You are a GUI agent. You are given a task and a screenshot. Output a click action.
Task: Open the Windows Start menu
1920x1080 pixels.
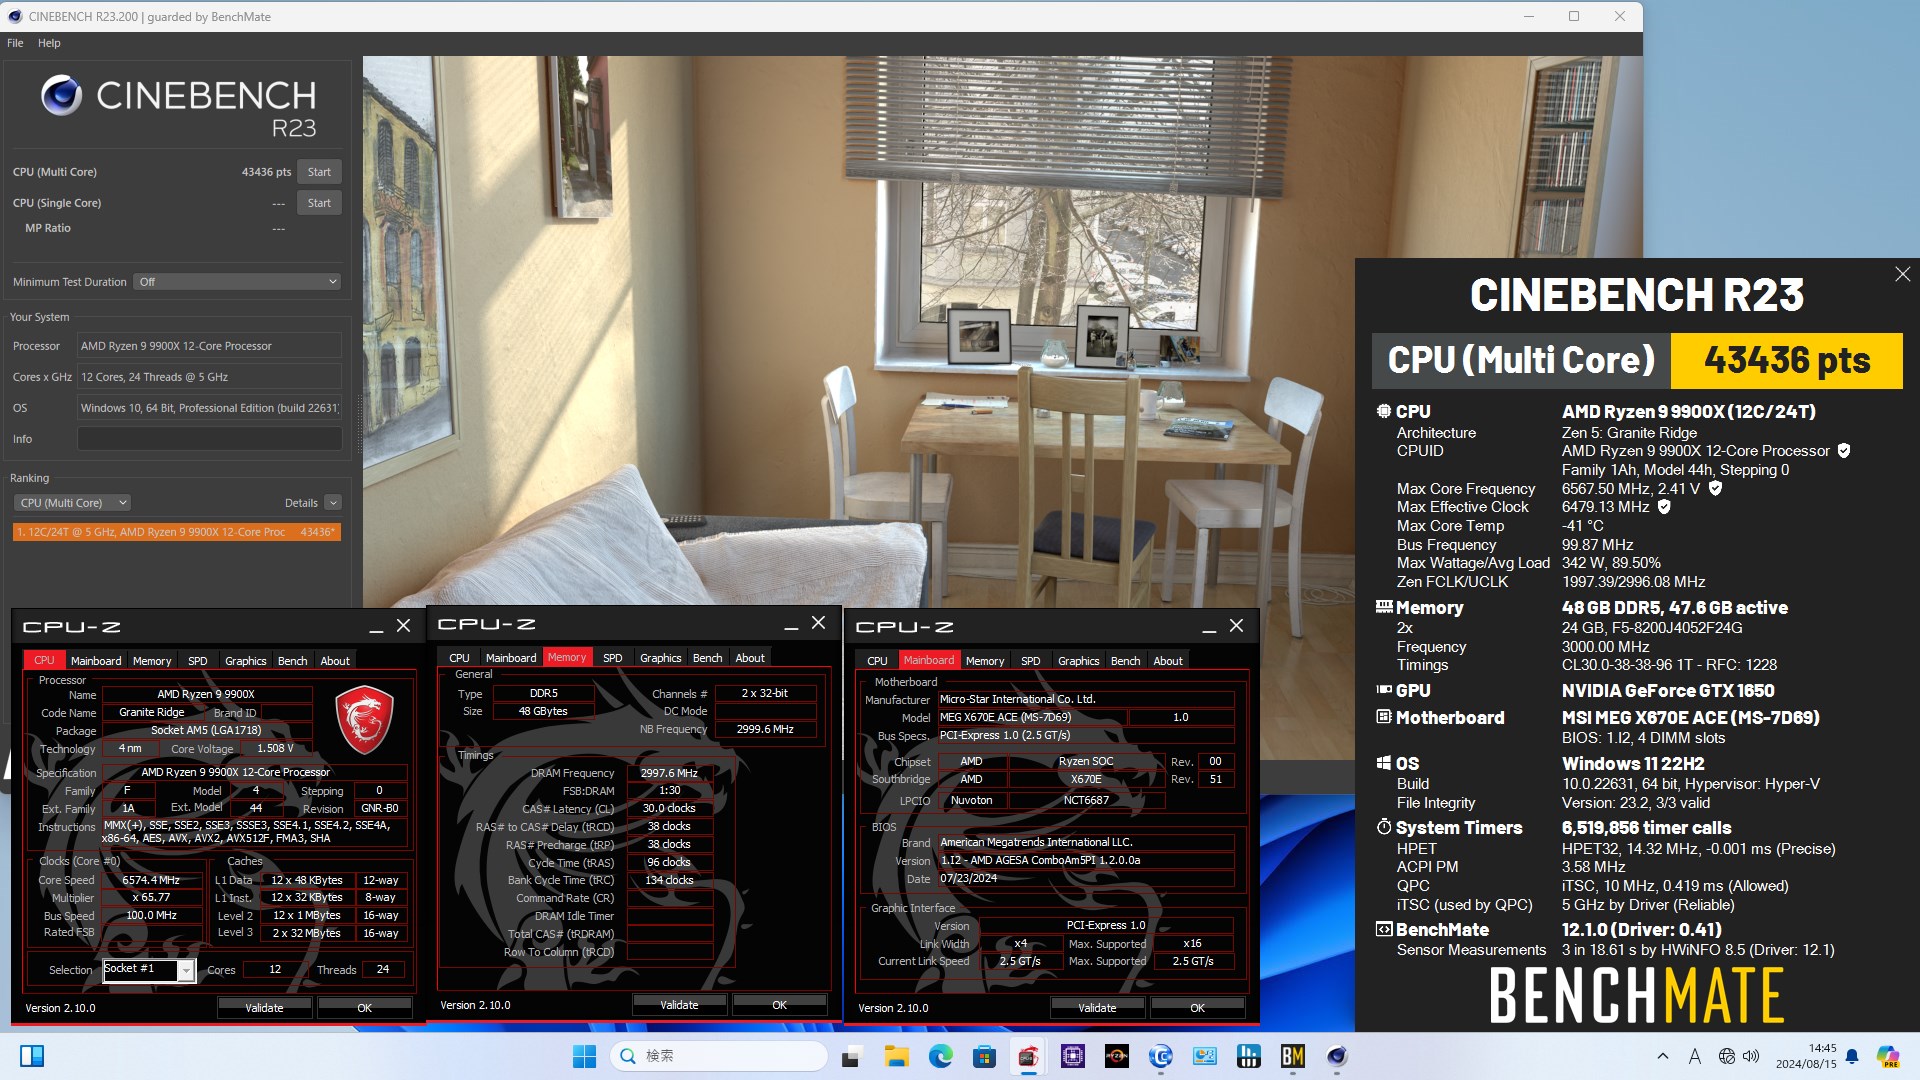click(x=584, y=1056)
